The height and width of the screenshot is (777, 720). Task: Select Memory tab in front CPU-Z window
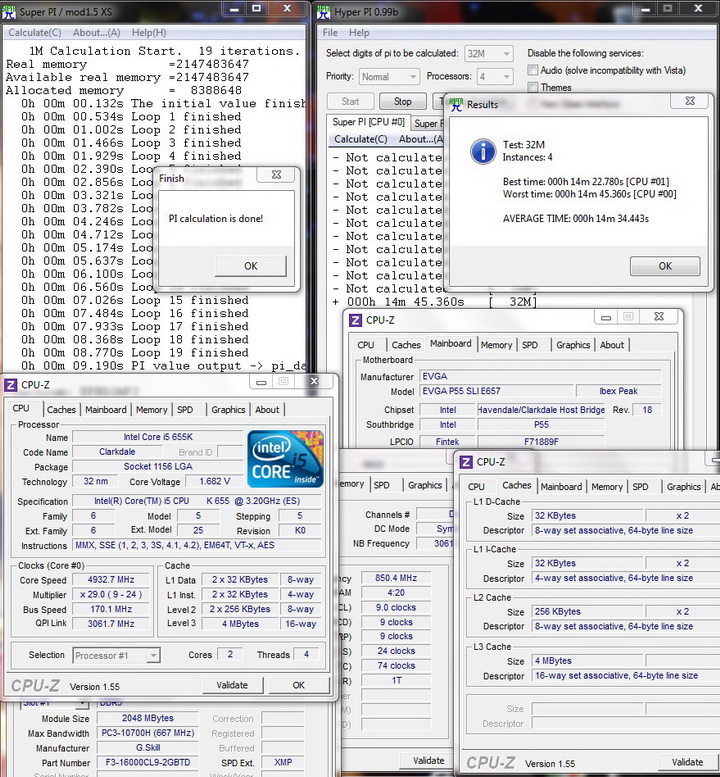(x=151, y=410)
